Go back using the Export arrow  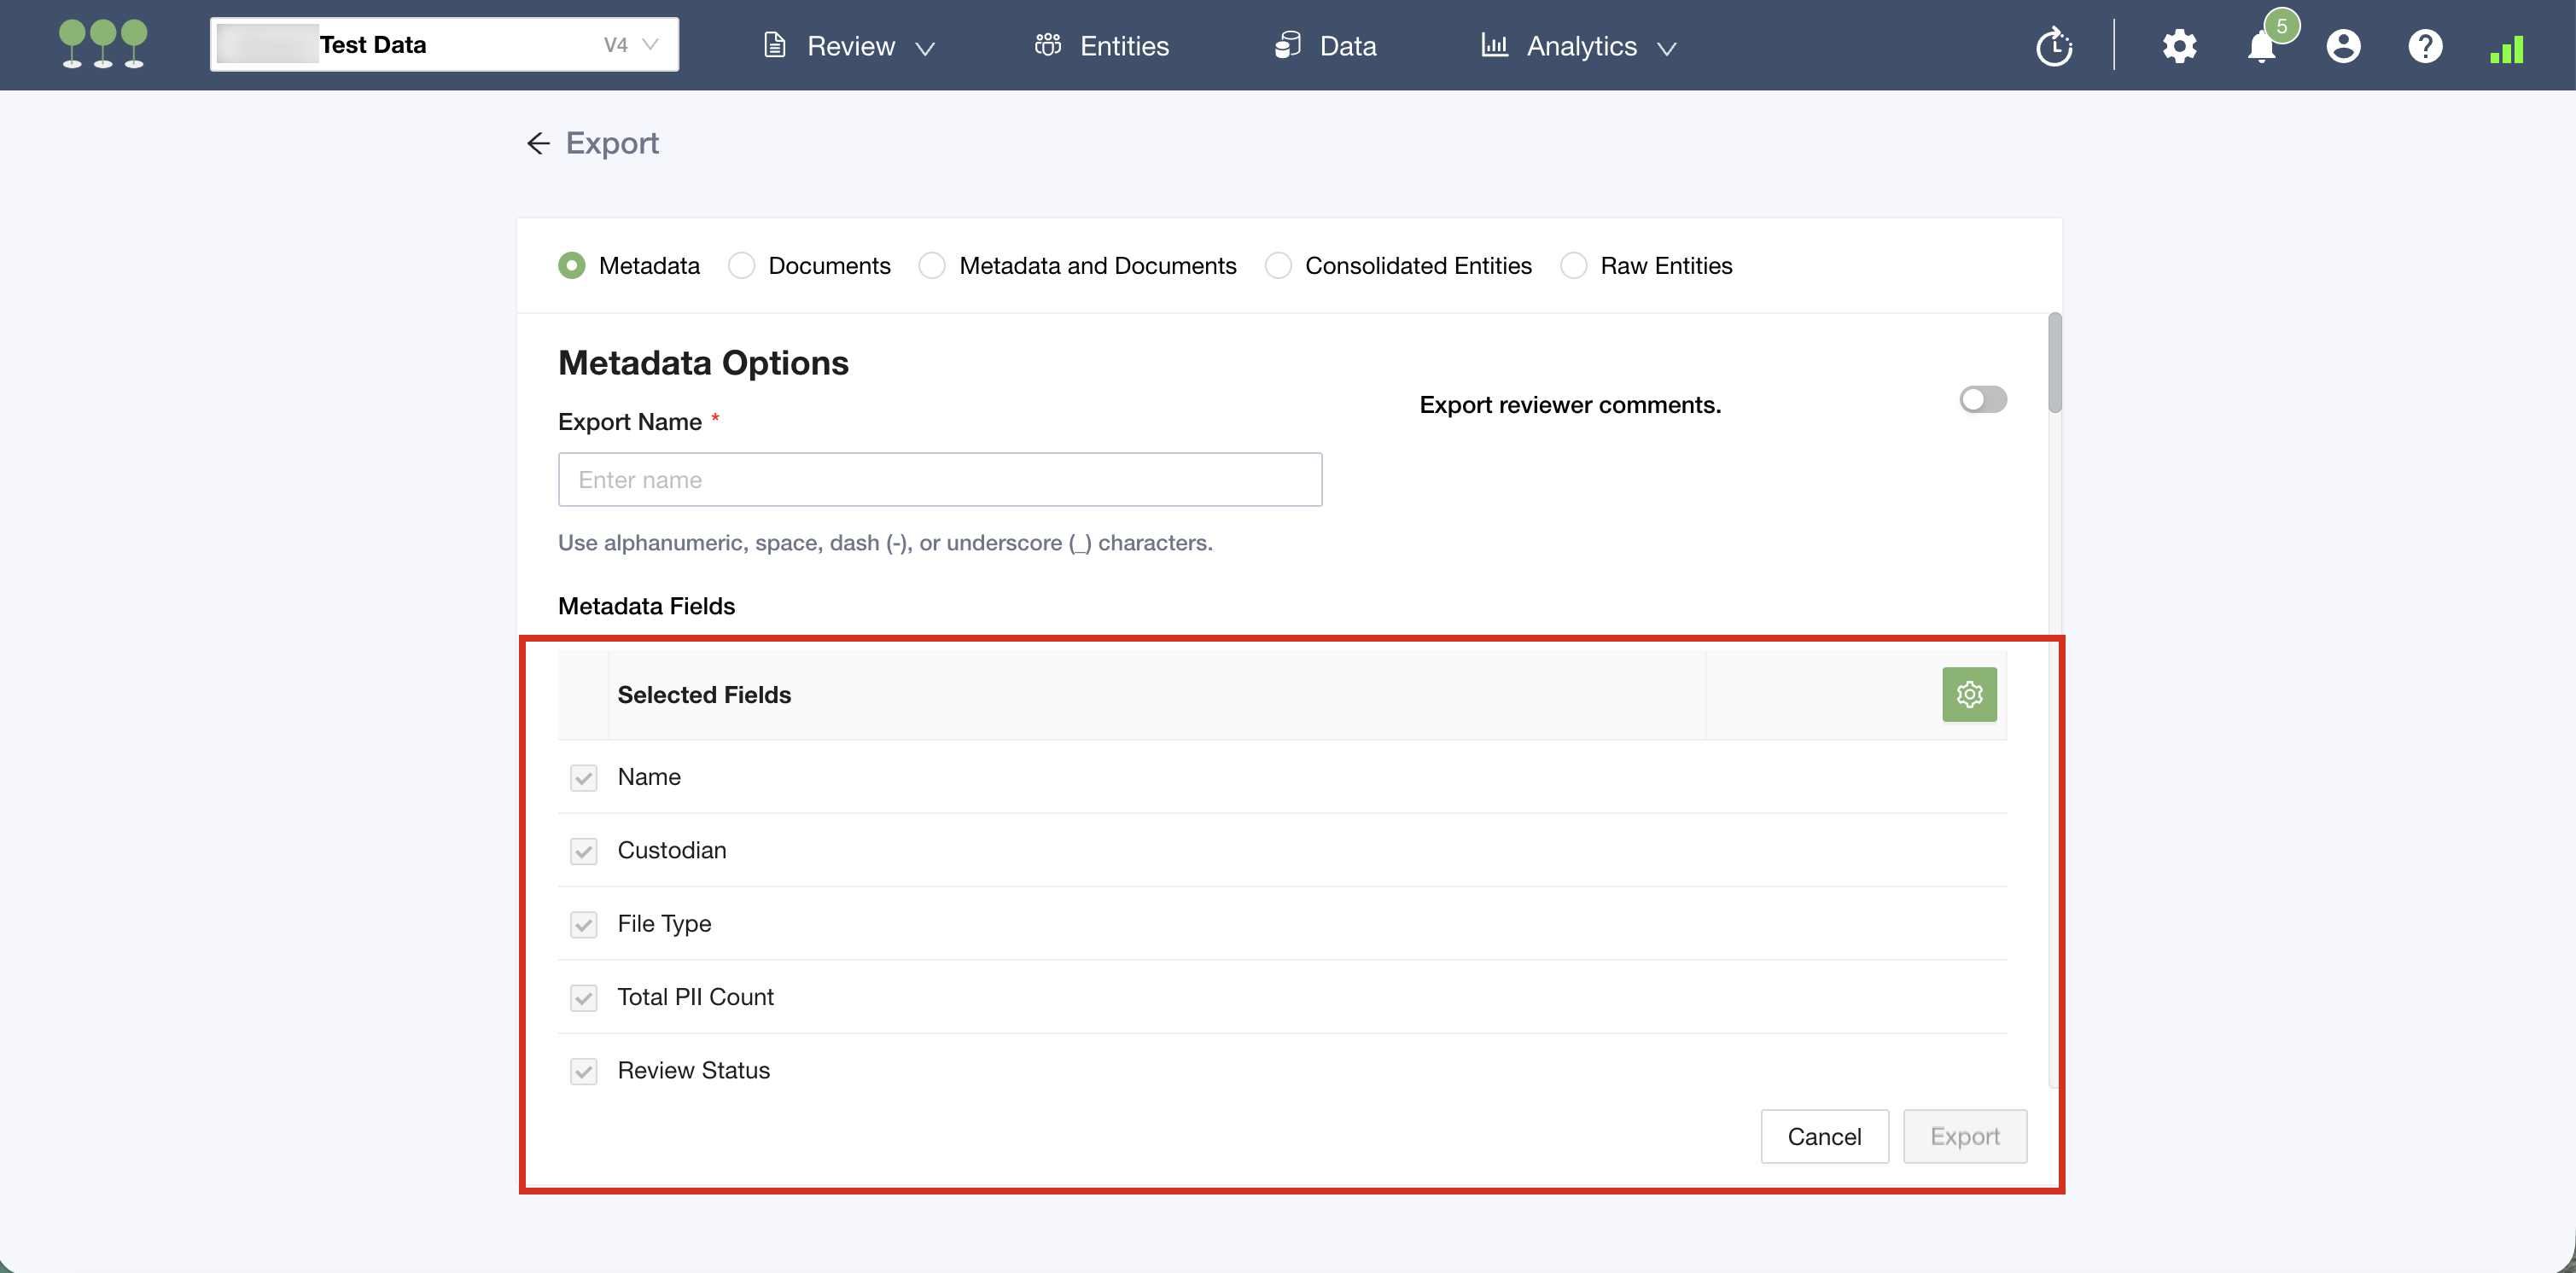click(538, 143)
